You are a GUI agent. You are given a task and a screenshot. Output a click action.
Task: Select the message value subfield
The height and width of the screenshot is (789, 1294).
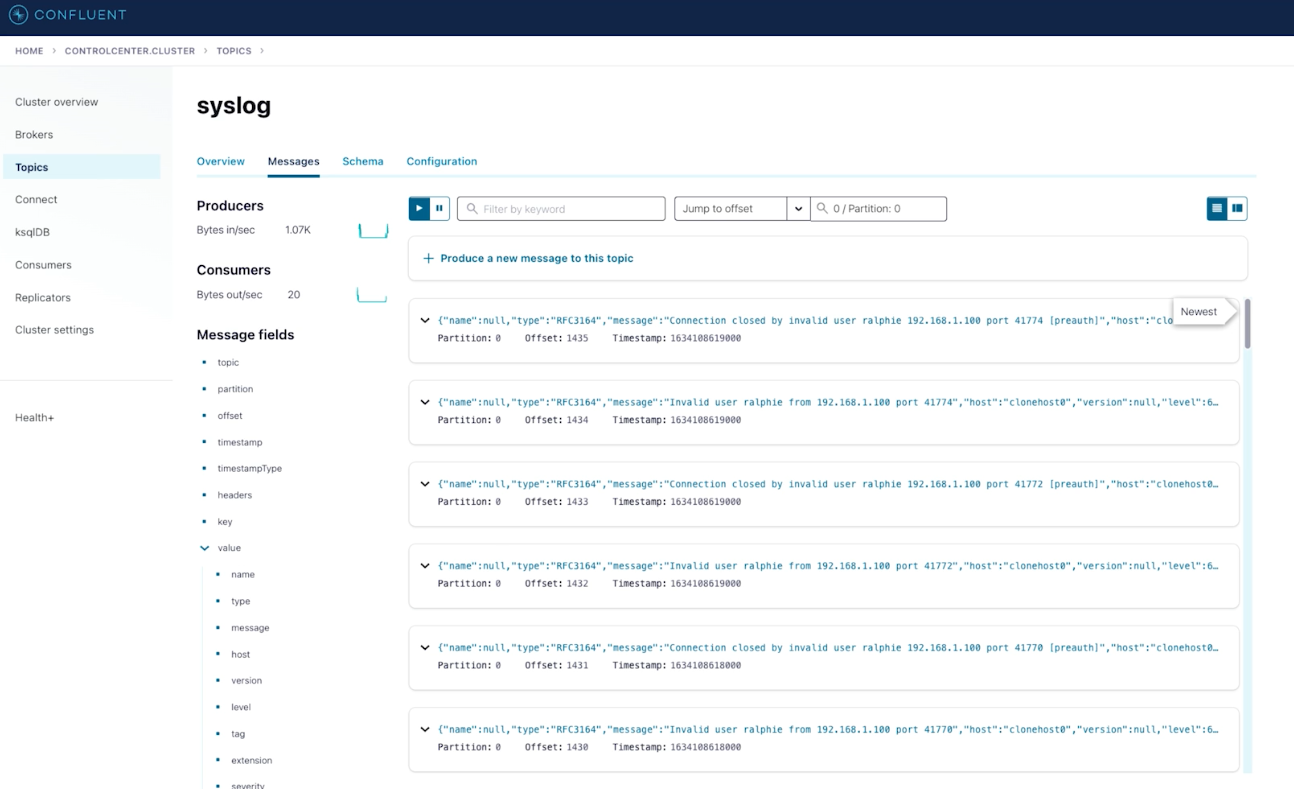click(x=250, y=628)
